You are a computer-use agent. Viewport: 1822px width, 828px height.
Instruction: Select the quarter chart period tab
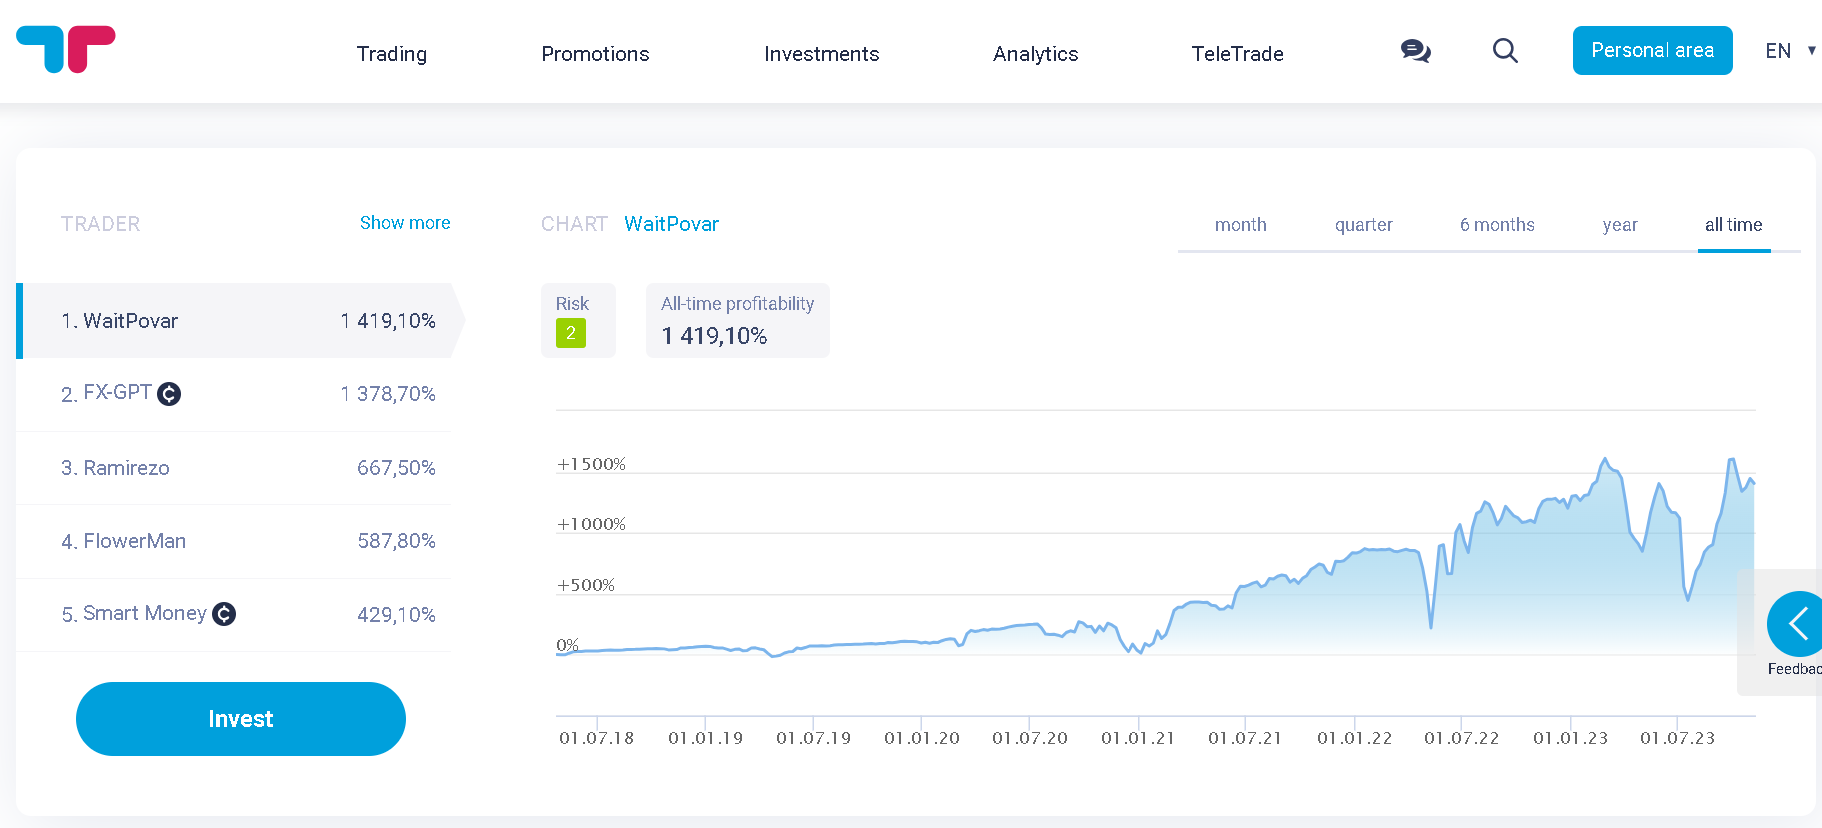(1363, 225)
